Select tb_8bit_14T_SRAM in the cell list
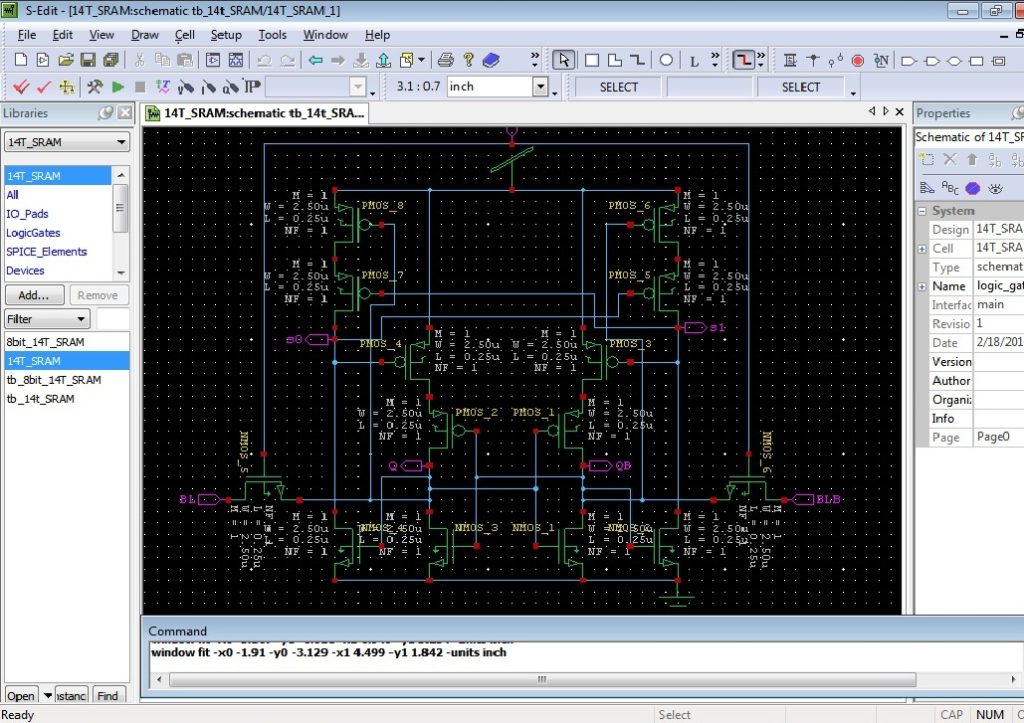 pyautogui.click(x=54, y=380)
